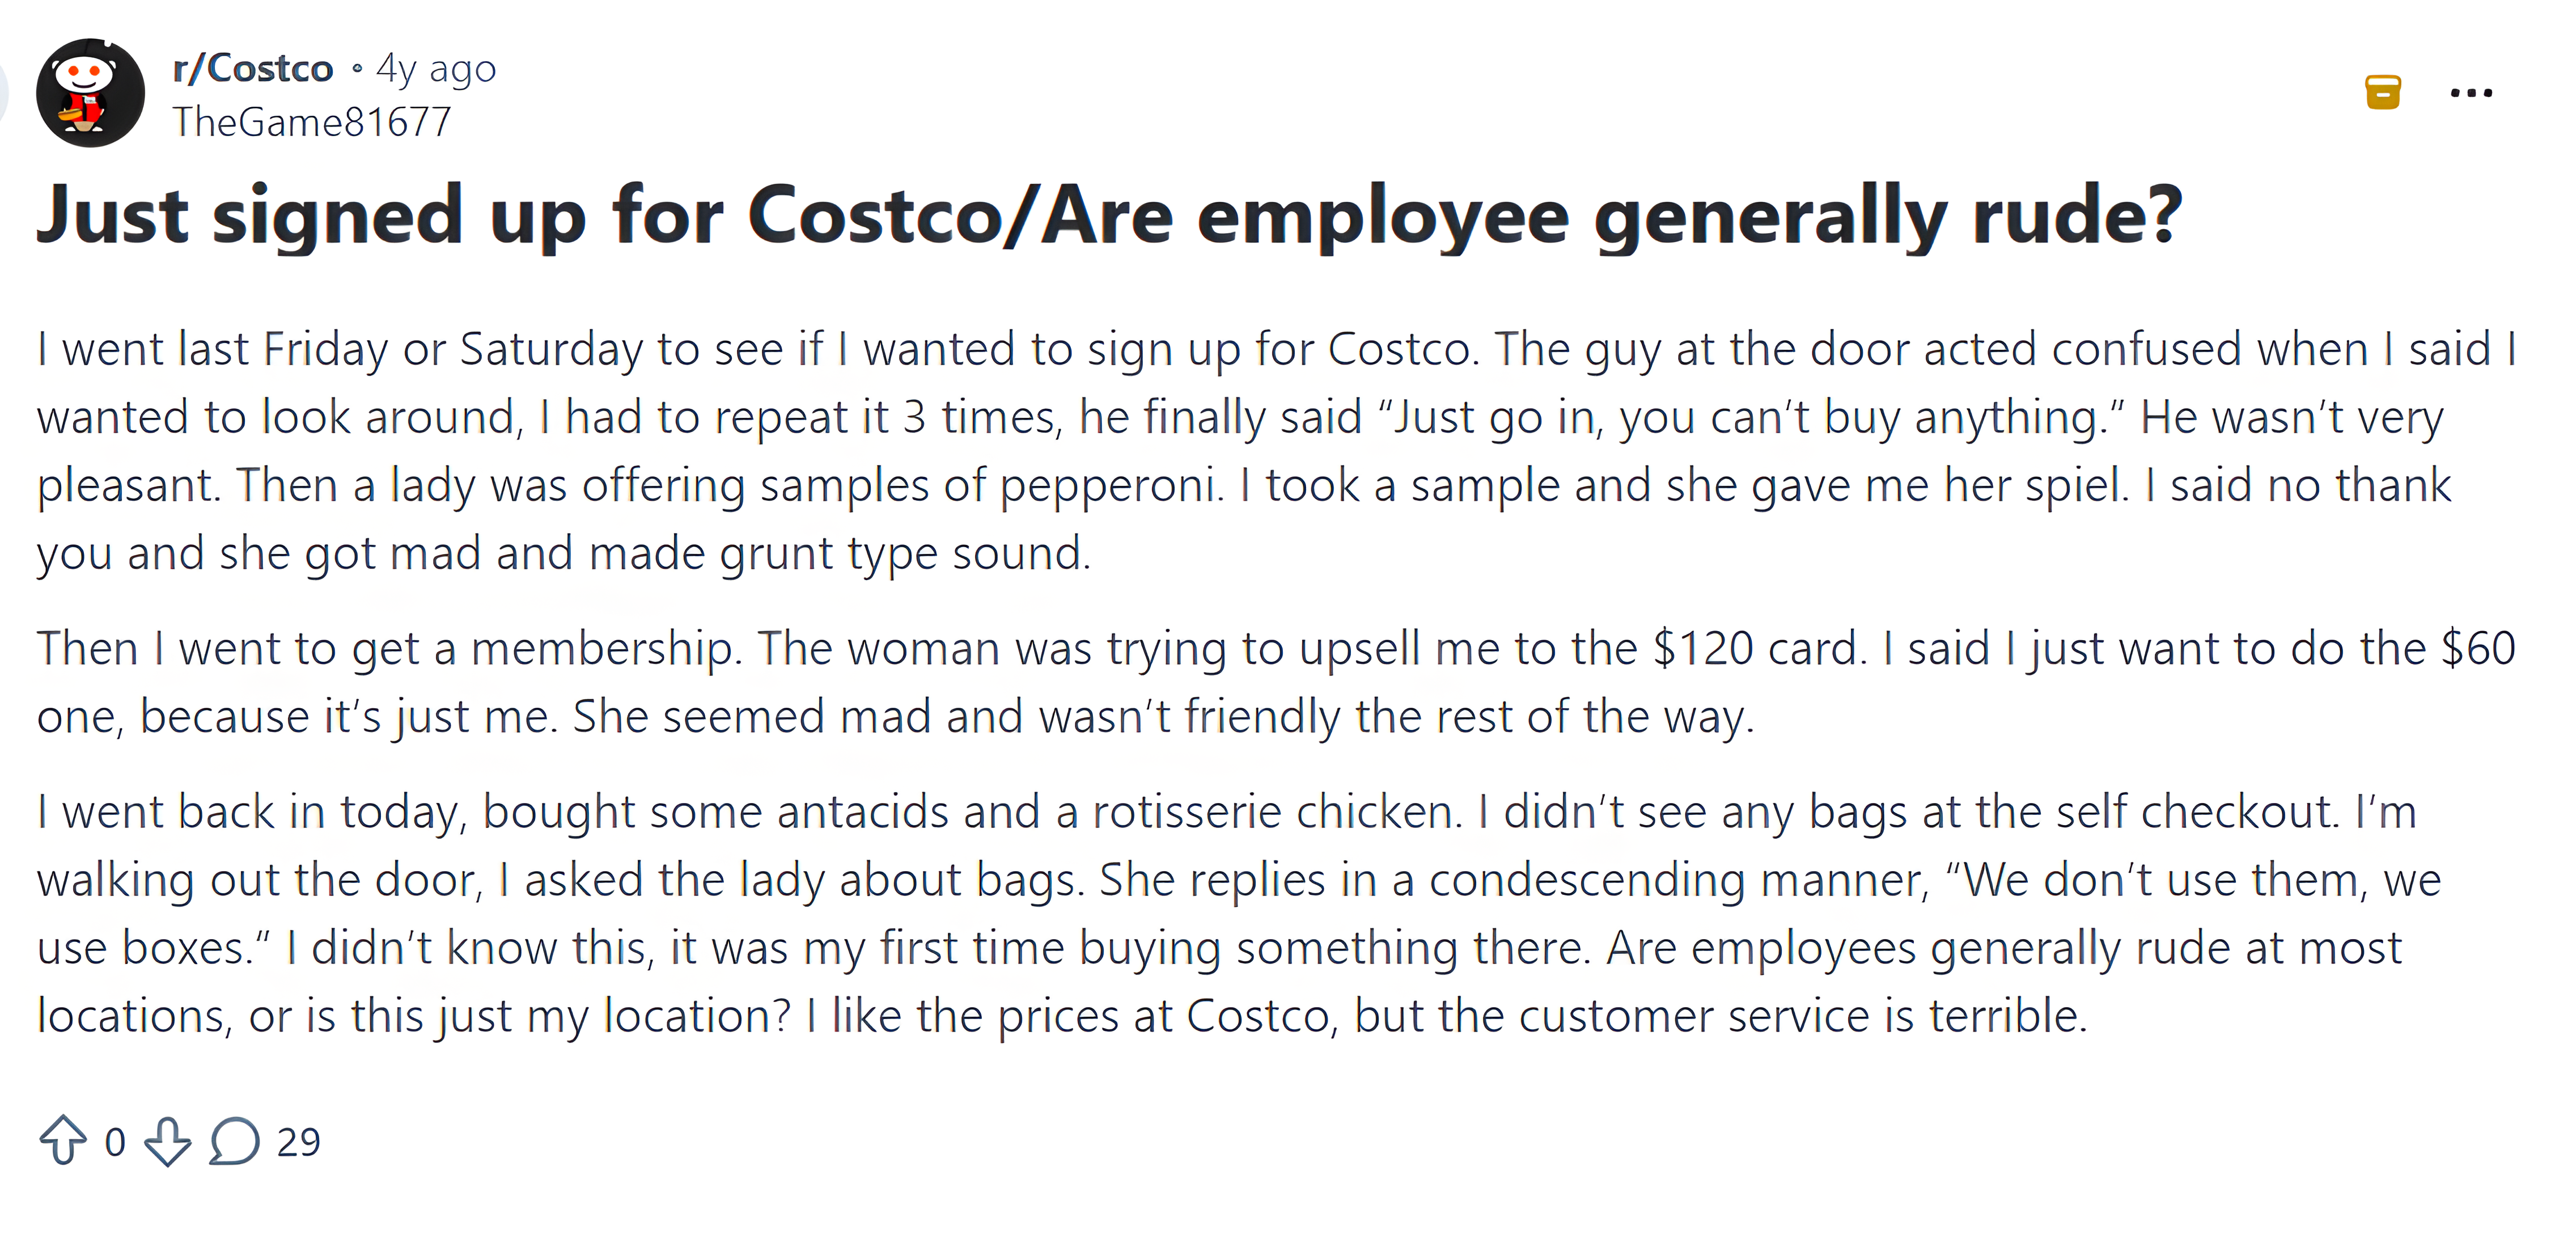2576x1234 pixels.
Task: Open TheGame81677 user profile
Action: coord(312,122)
